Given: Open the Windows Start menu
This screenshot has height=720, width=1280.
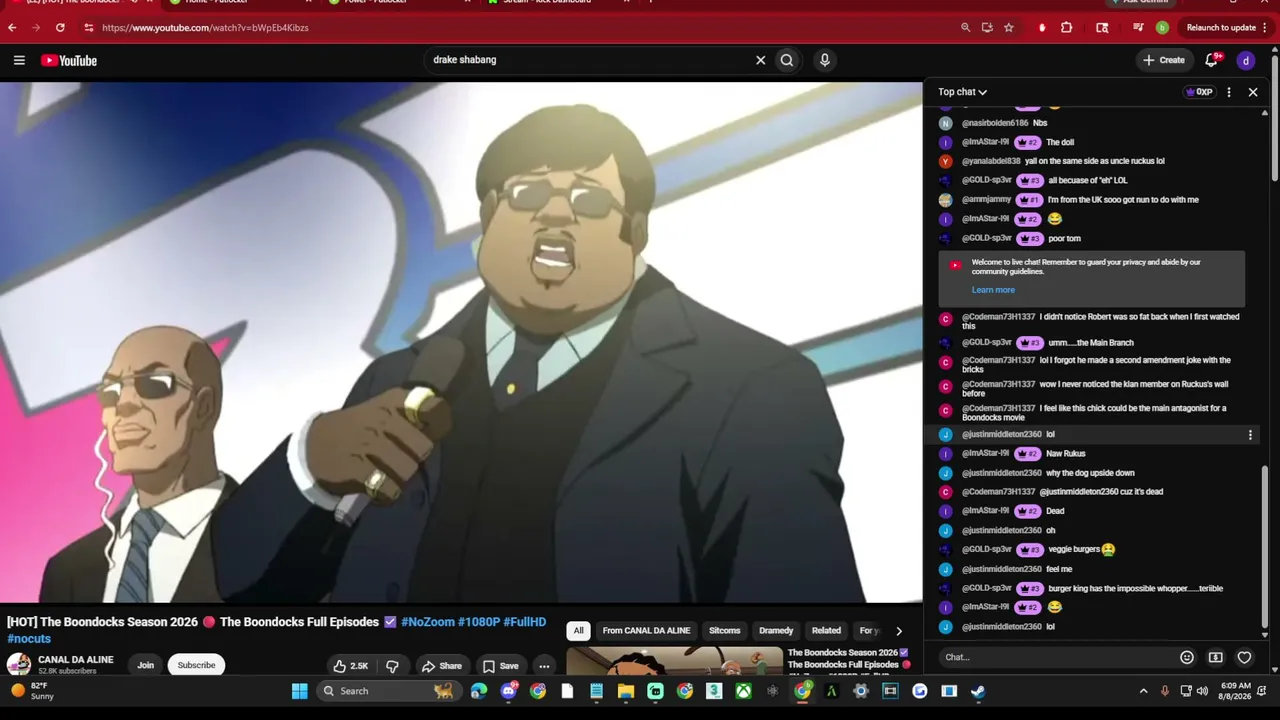Looking at the screenshot, I should click(x=299, y=691).
